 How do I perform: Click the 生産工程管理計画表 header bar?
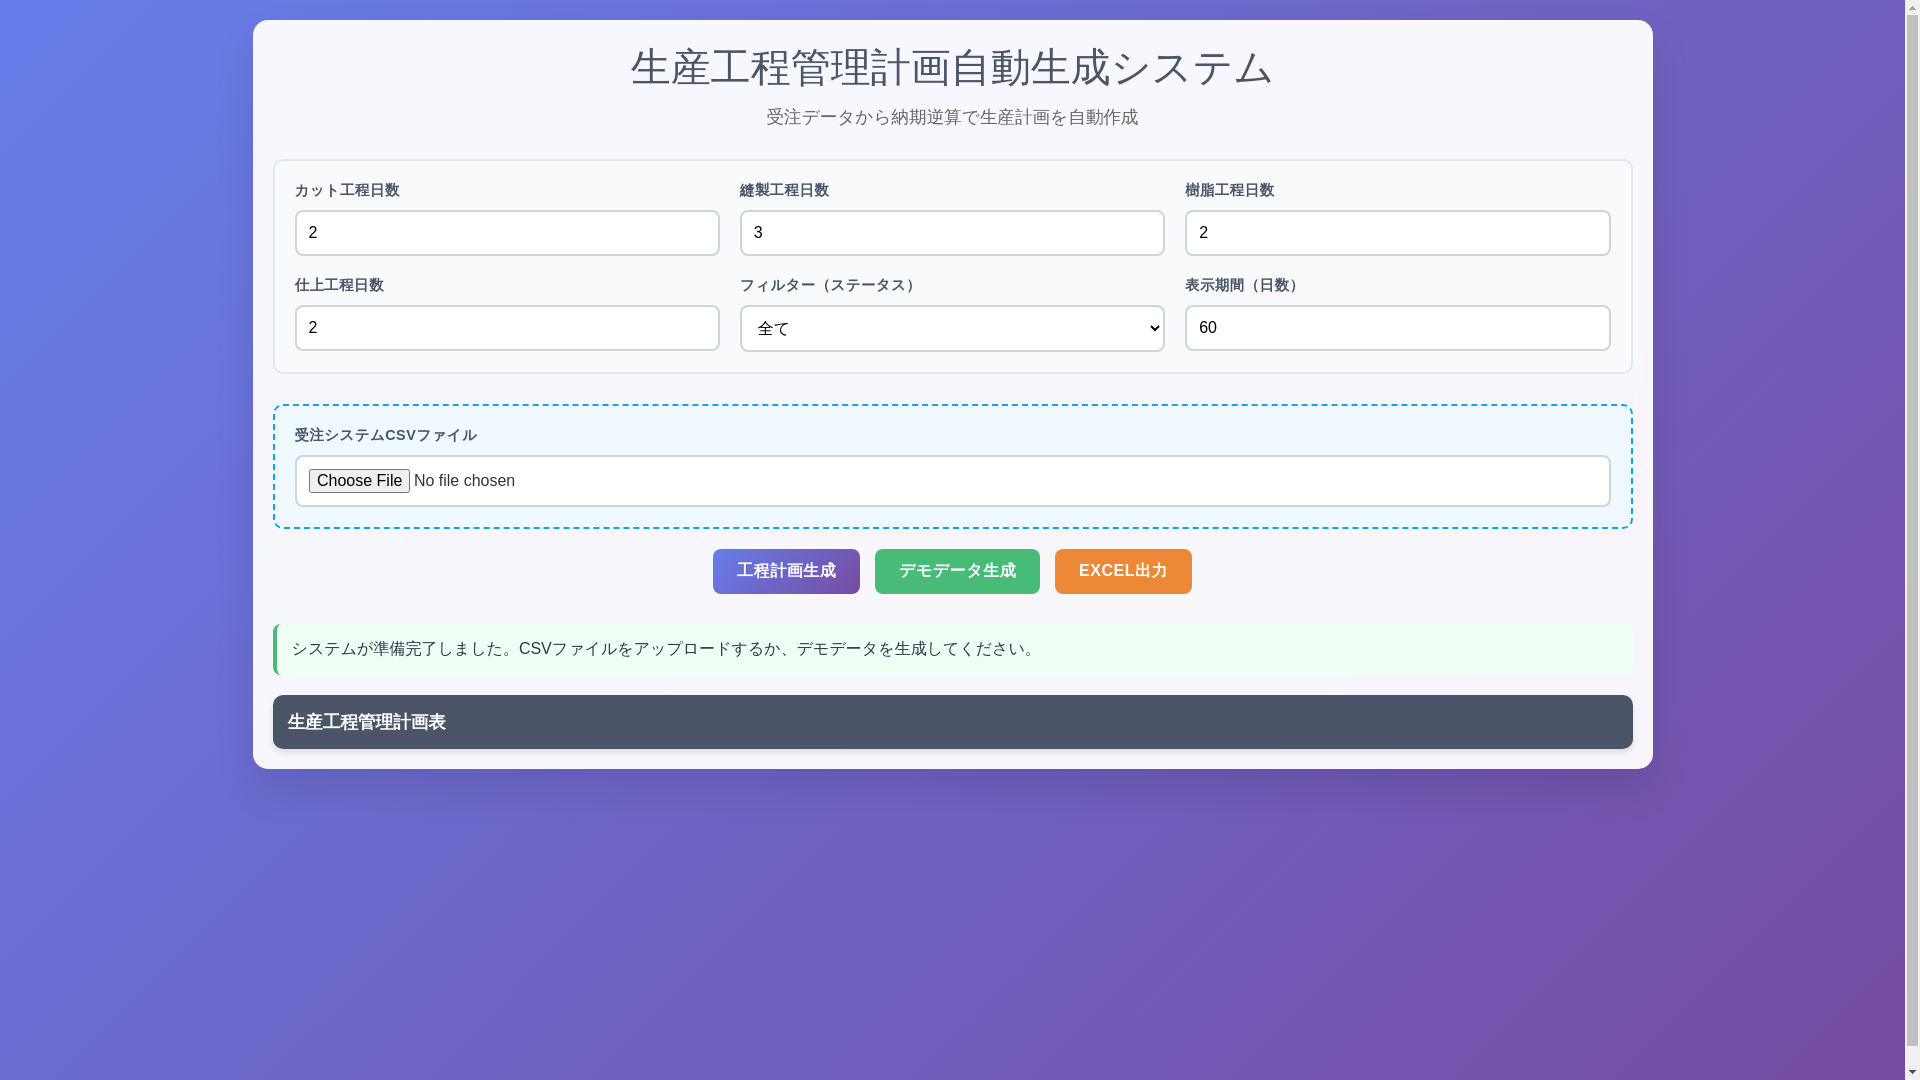(x=952, y=722)
